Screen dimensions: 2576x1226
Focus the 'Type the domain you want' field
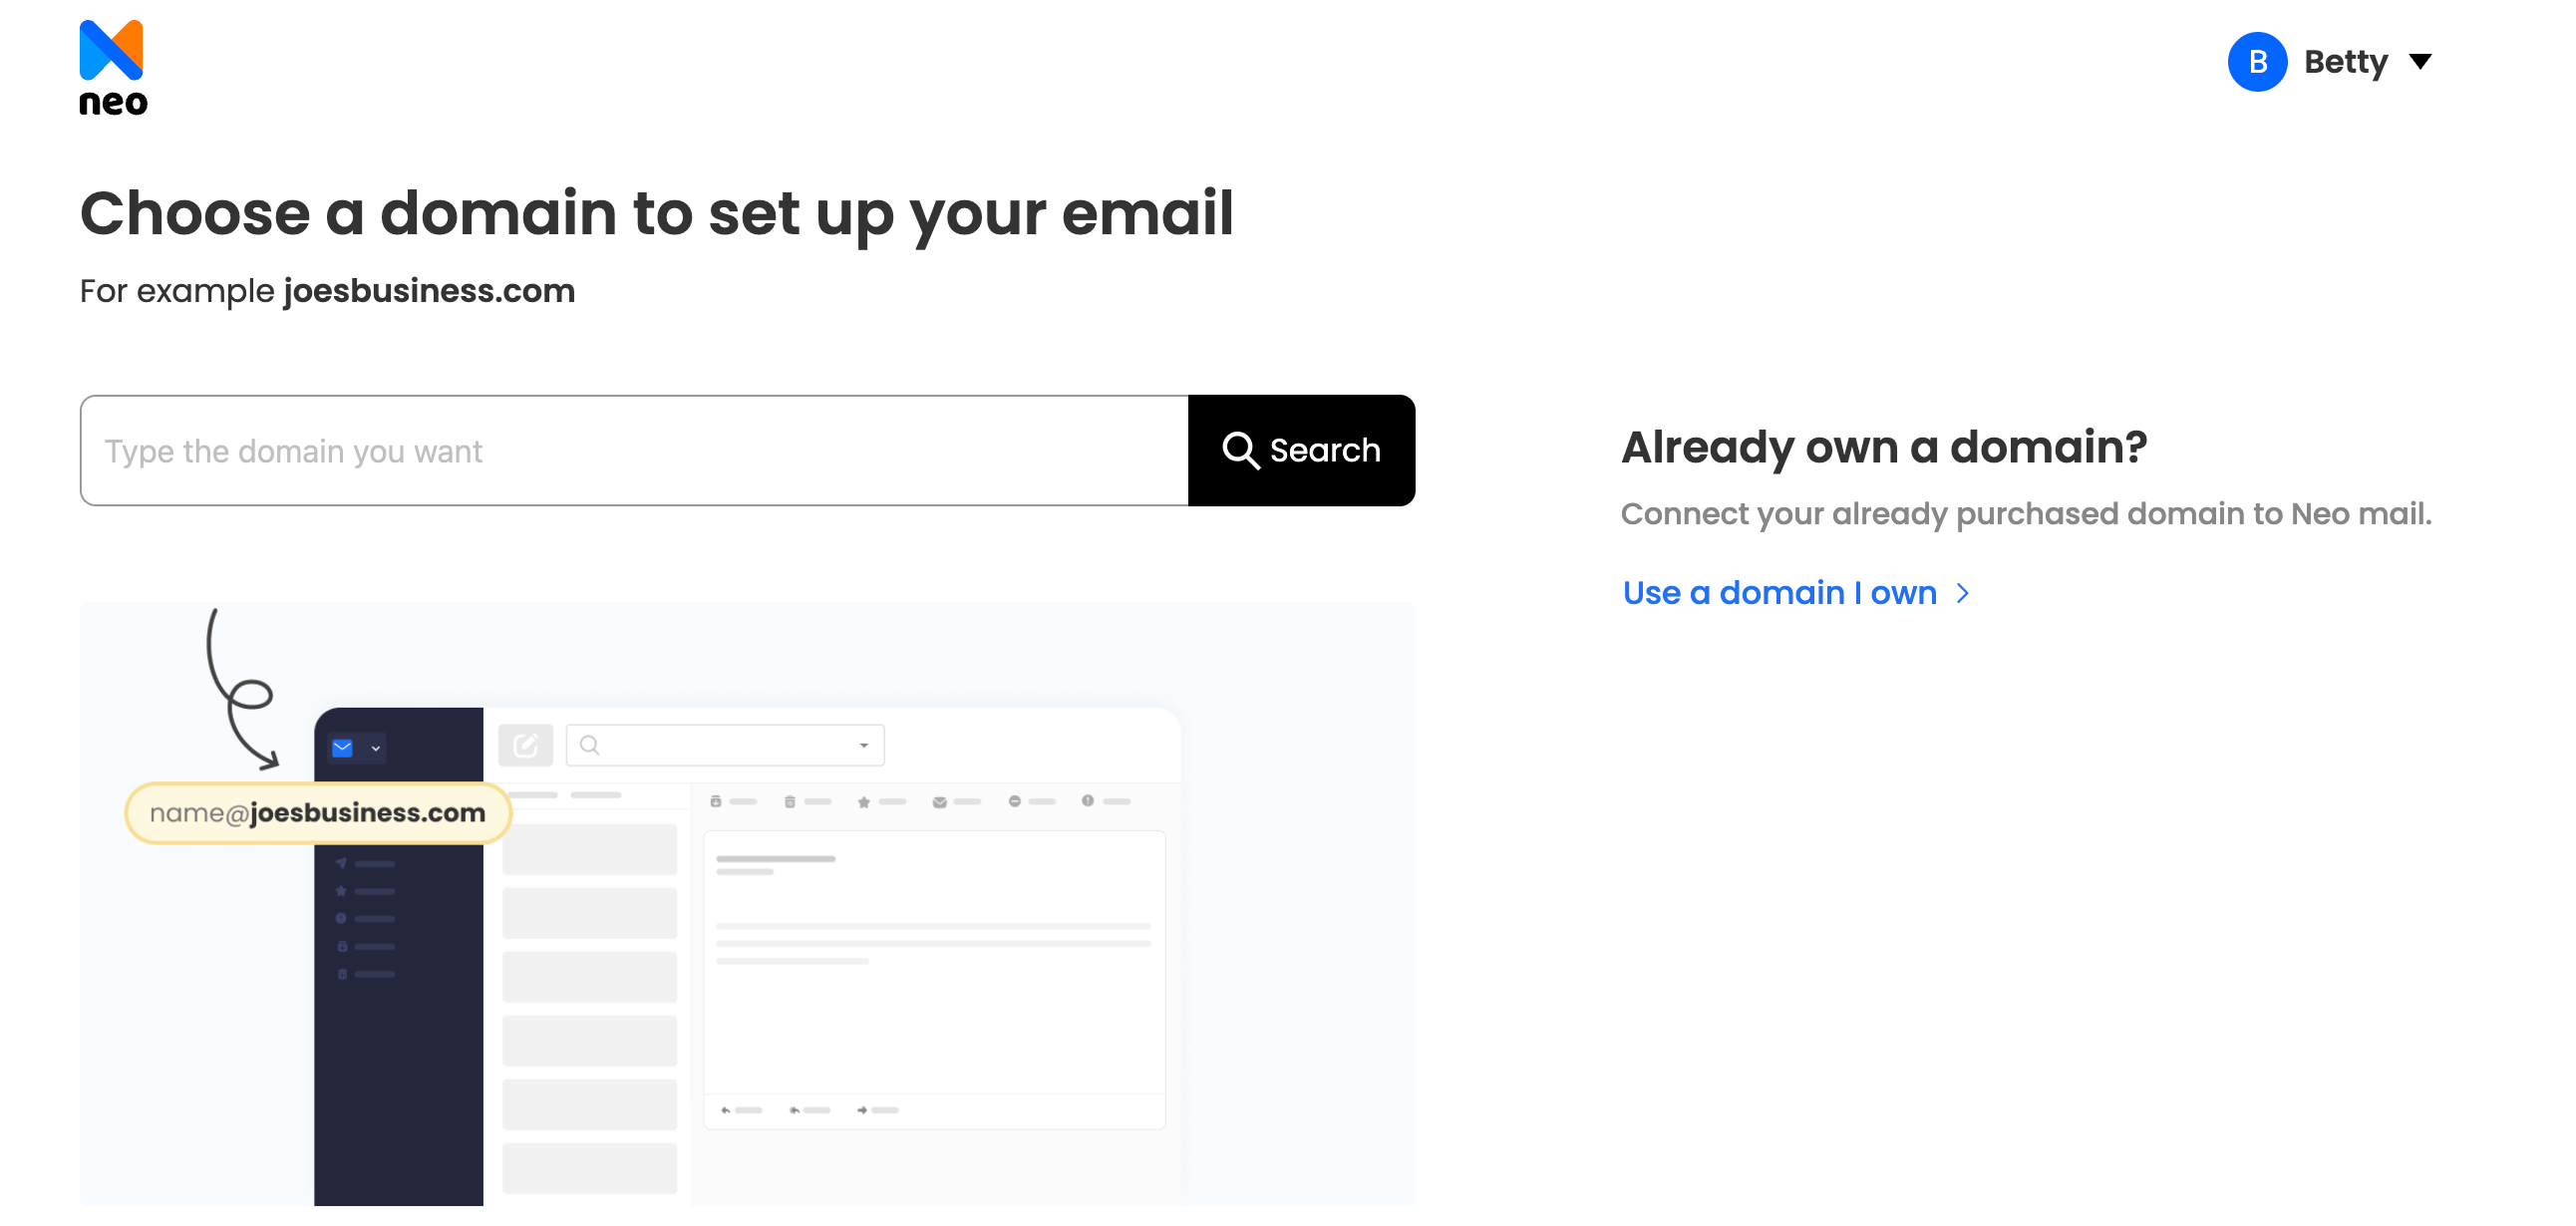click(634, 451)
